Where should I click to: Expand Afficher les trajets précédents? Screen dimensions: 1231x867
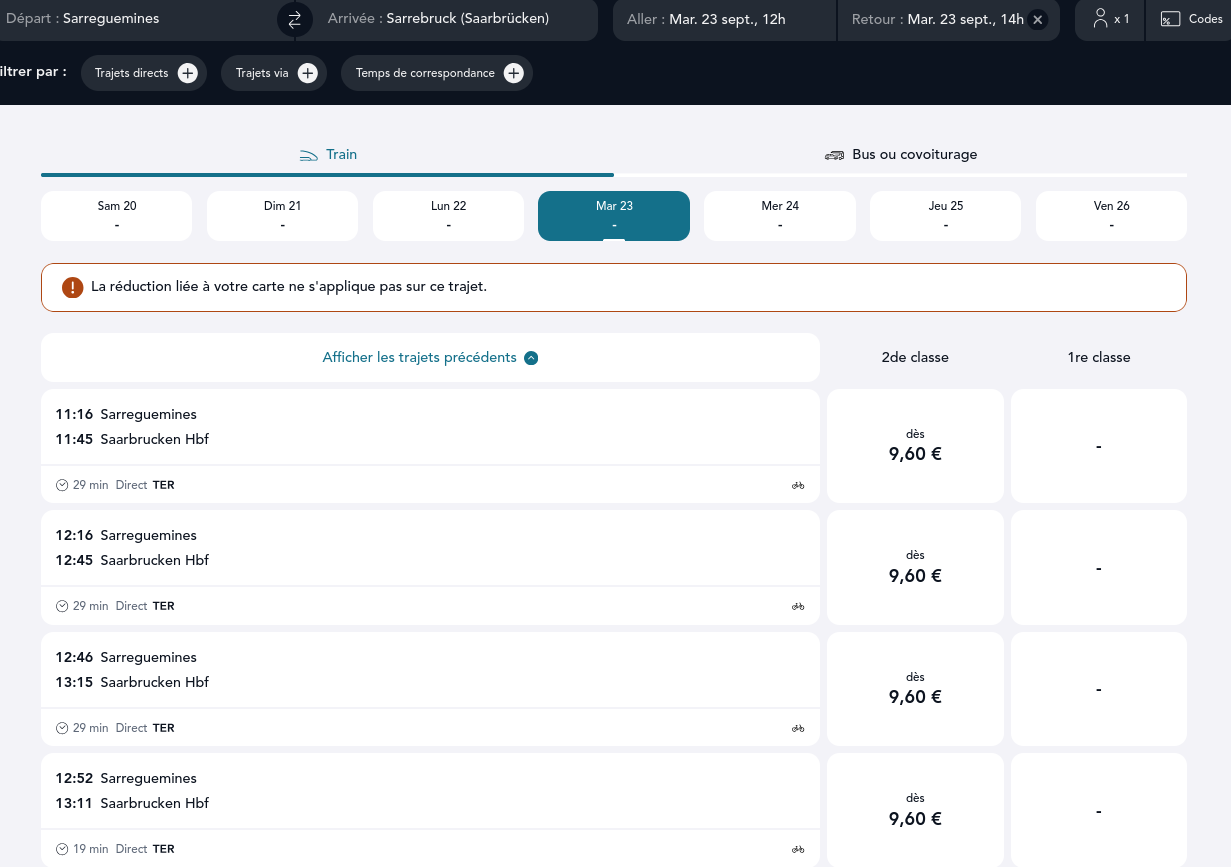click(430, 357)
